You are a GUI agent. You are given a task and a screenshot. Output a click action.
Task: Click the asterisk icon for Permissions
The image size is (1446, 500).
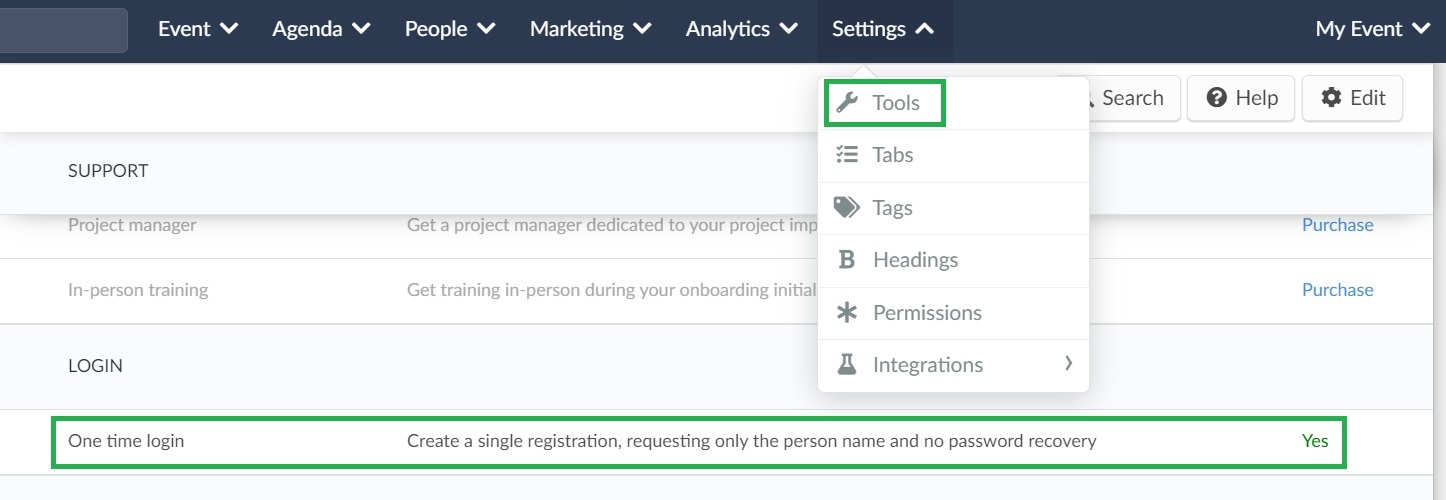point(847,312)
